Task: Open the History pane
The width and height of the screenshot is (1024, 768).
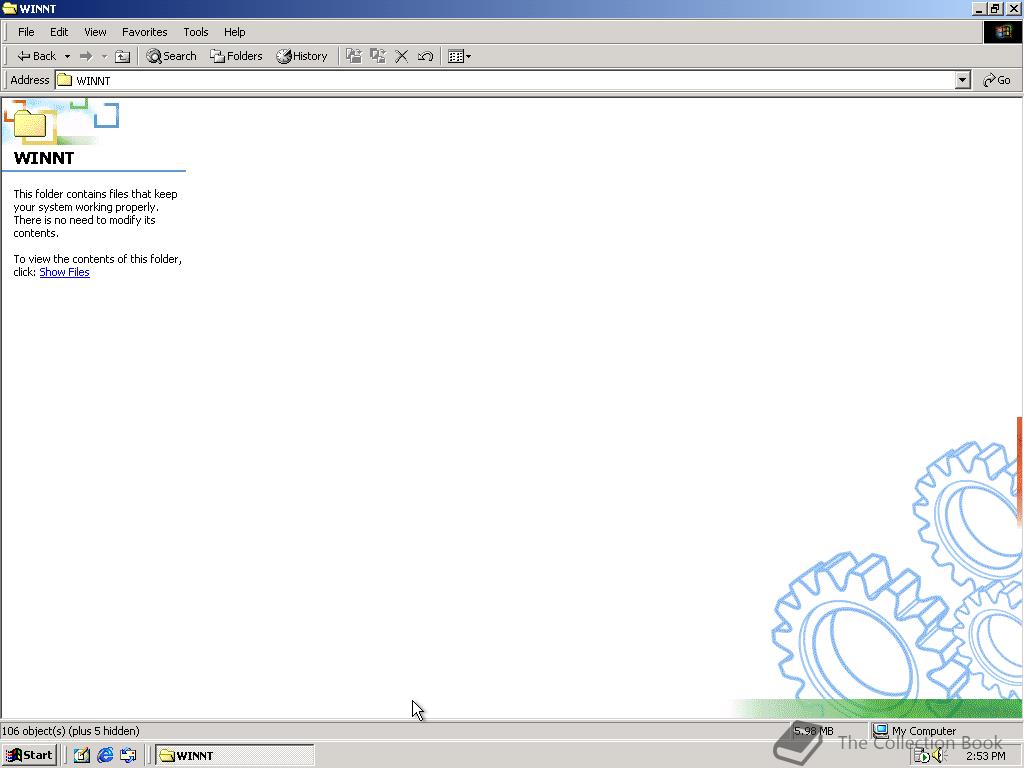Action: (x=302, y=56)
